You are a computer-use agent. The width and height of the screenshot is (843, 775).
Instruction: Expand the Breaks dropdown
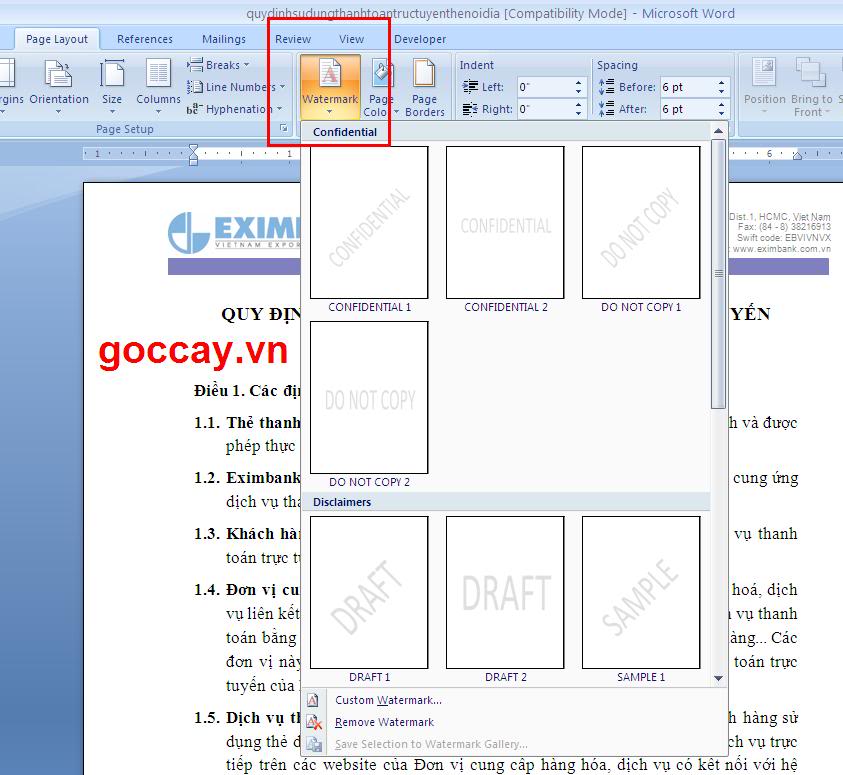click(222, 65)
